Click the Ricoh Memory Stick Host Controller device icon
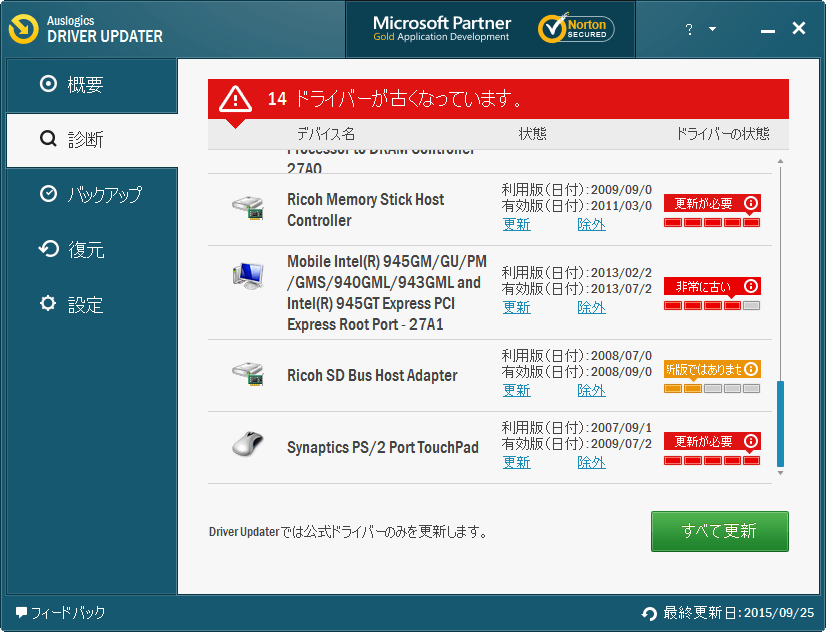826x632 pixels. [248, 209]
